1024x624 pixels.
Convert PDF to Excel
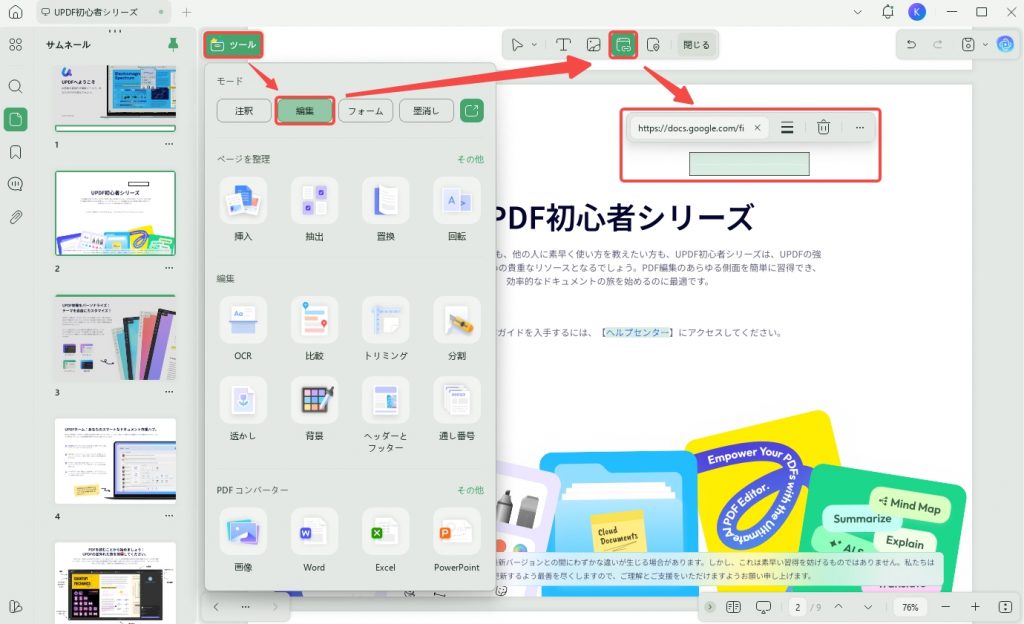point(385,540)
